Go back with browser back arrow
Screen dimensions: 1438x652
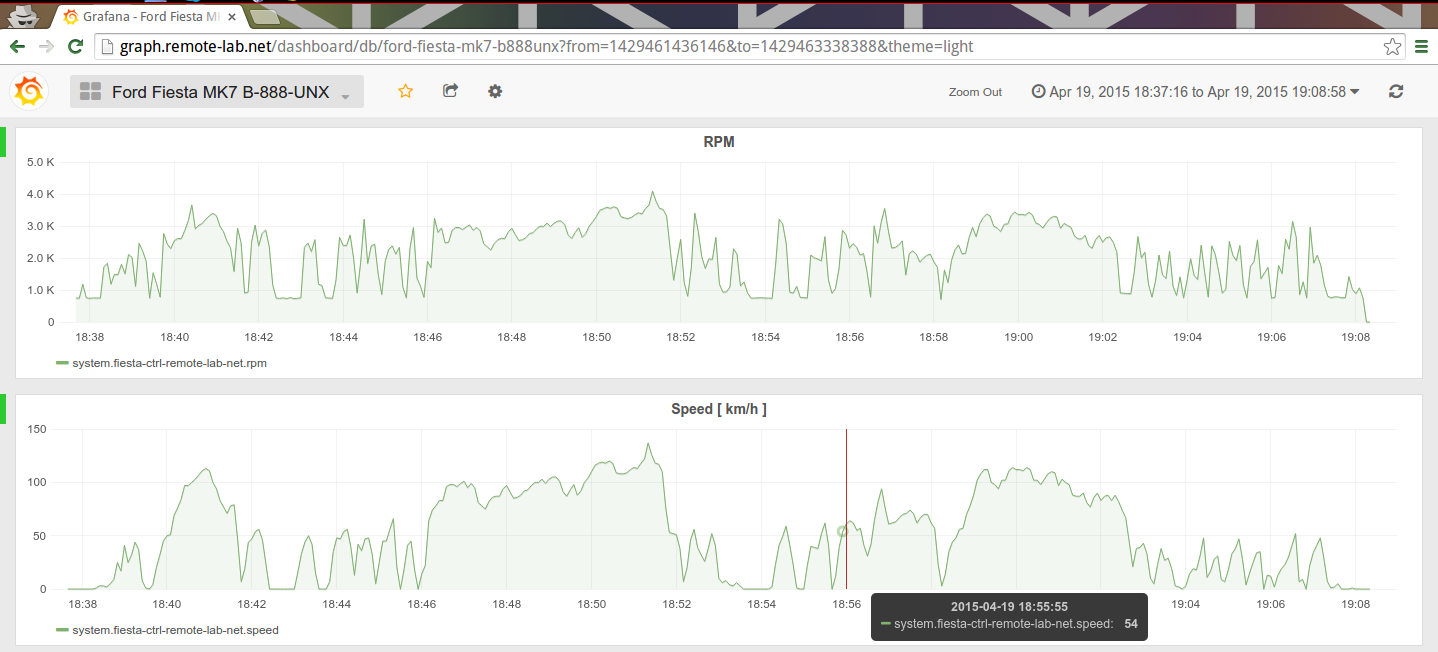18,46
